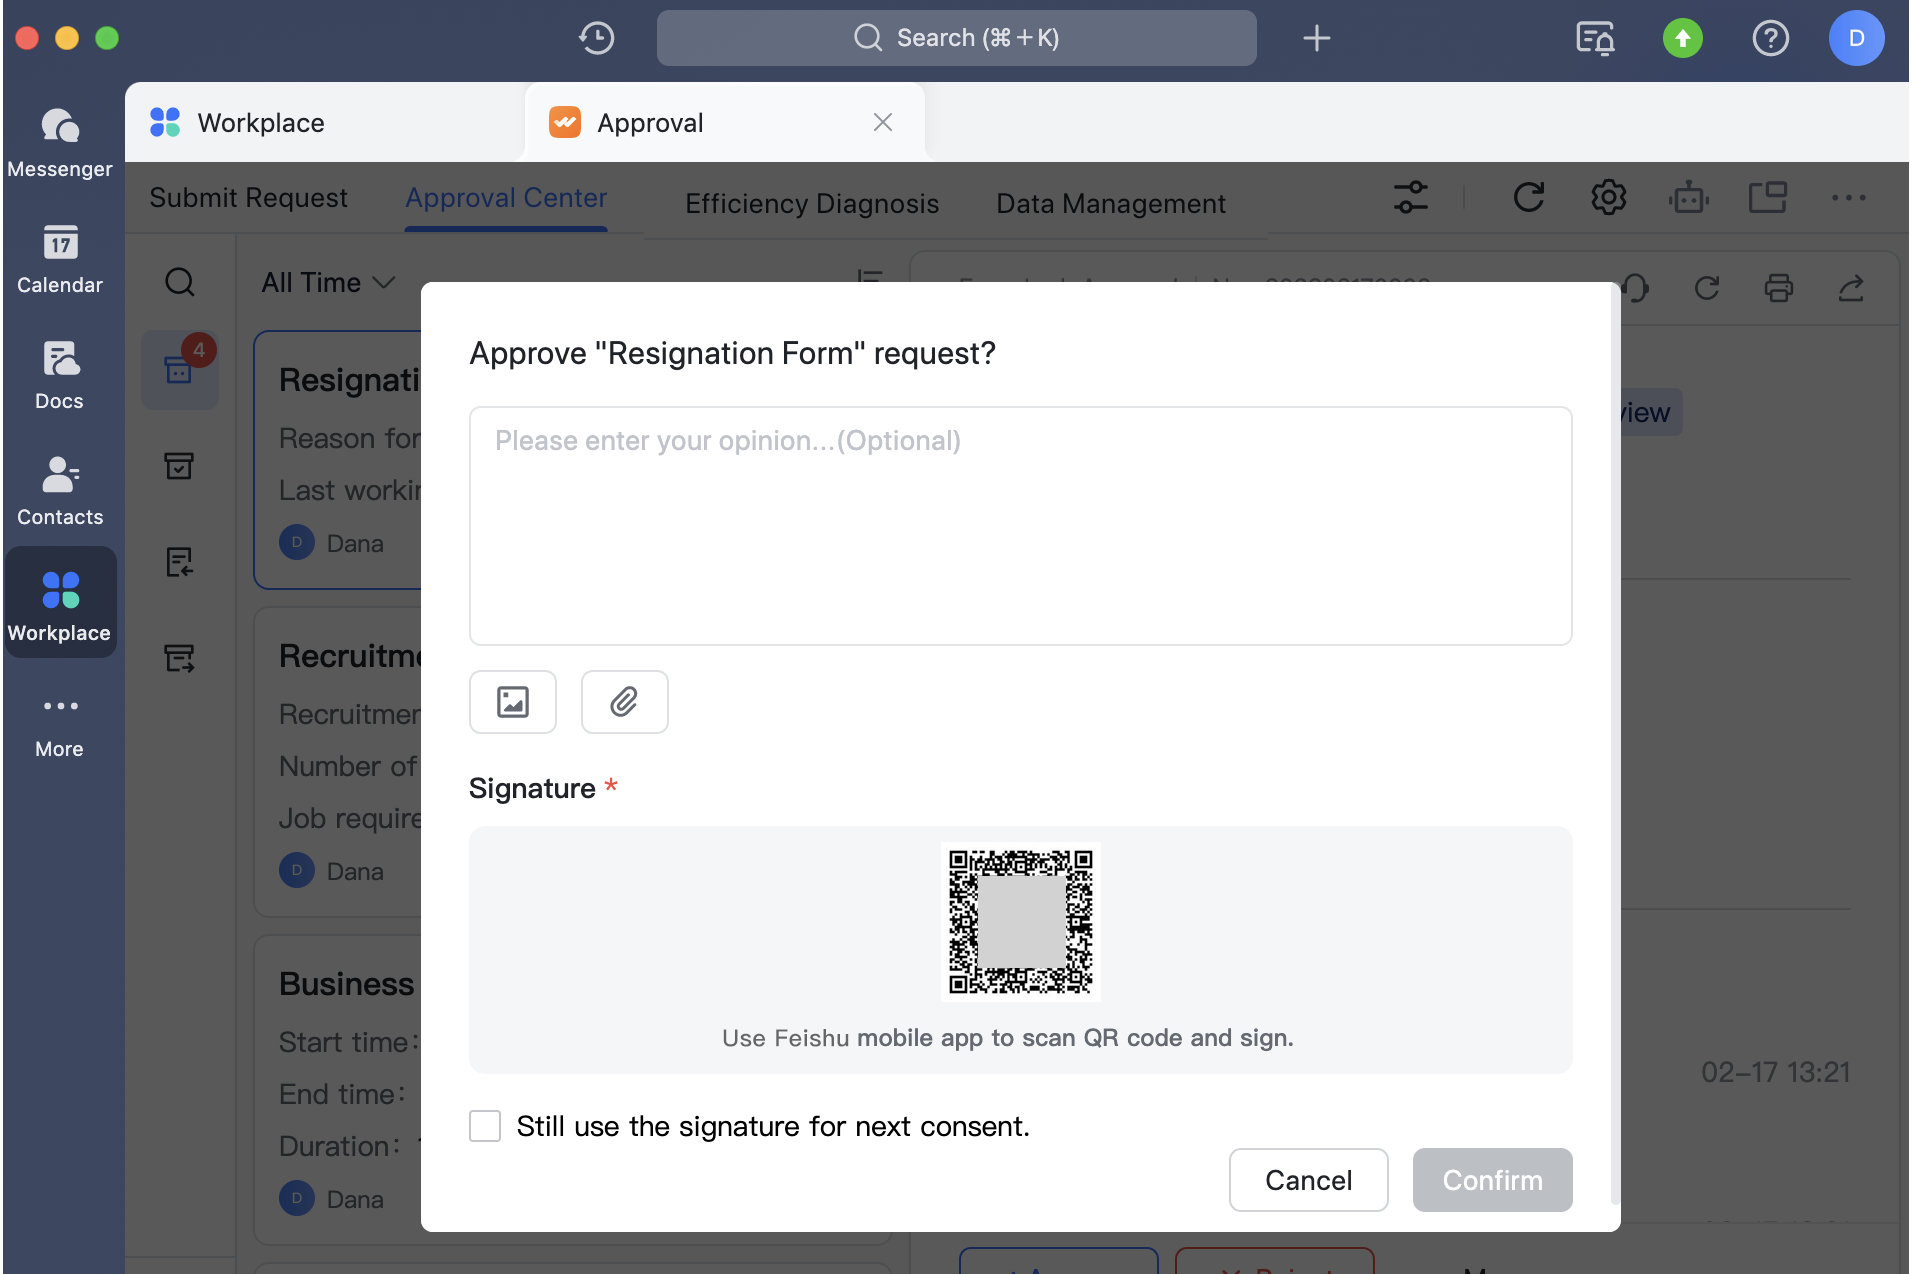
Task: Open approval settings gear icon
Action: pyautogui.click(x=1608, y=197)
